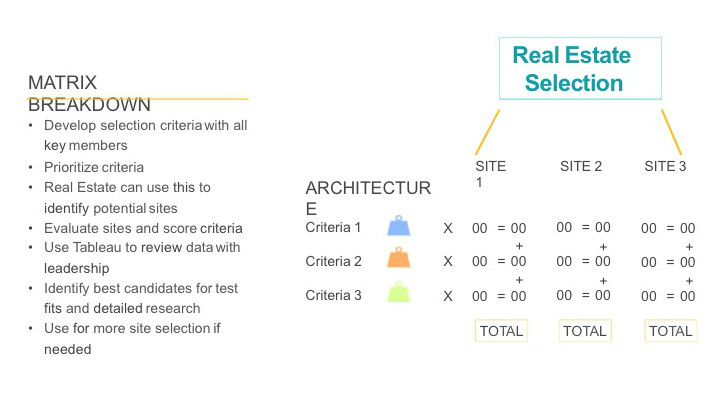Image resolution: width=718 pixels, height=412 pixels.
Task: Click the TOTAL box under Site 3
Action: tap(670, 331)
